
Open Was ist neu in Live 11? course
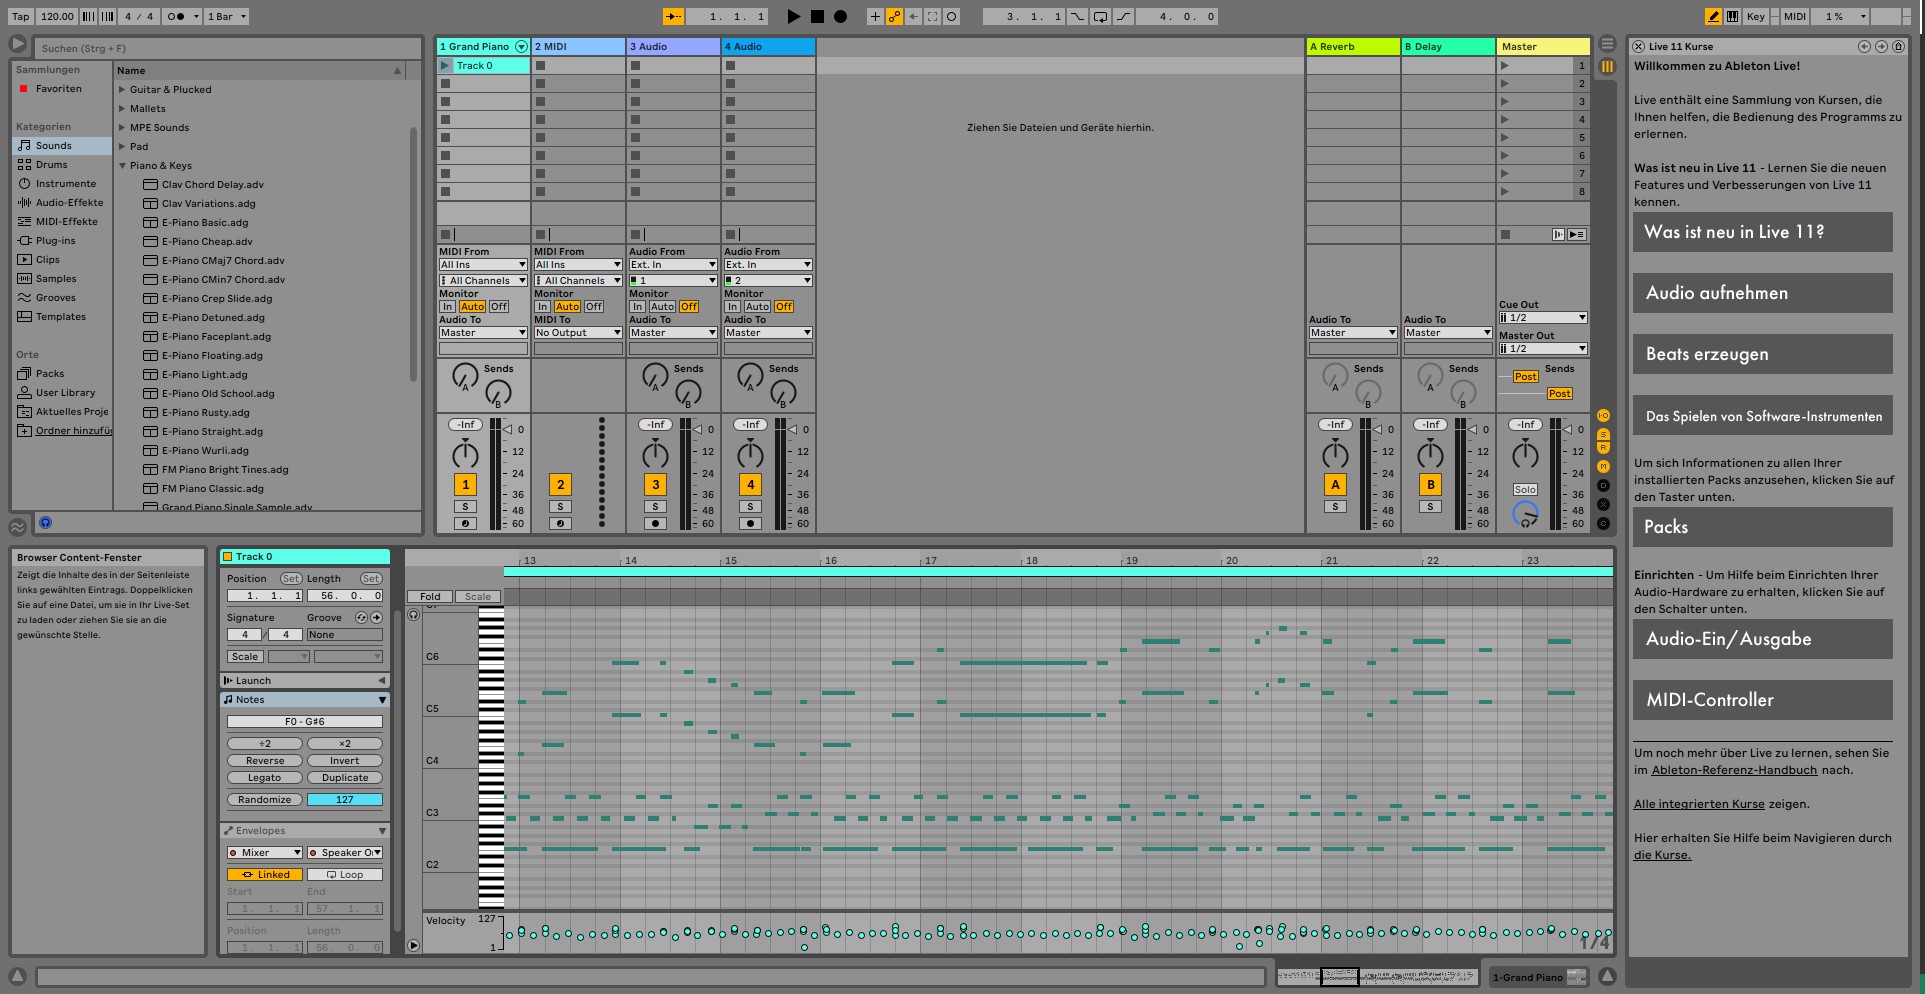(x=1763, y=232)
